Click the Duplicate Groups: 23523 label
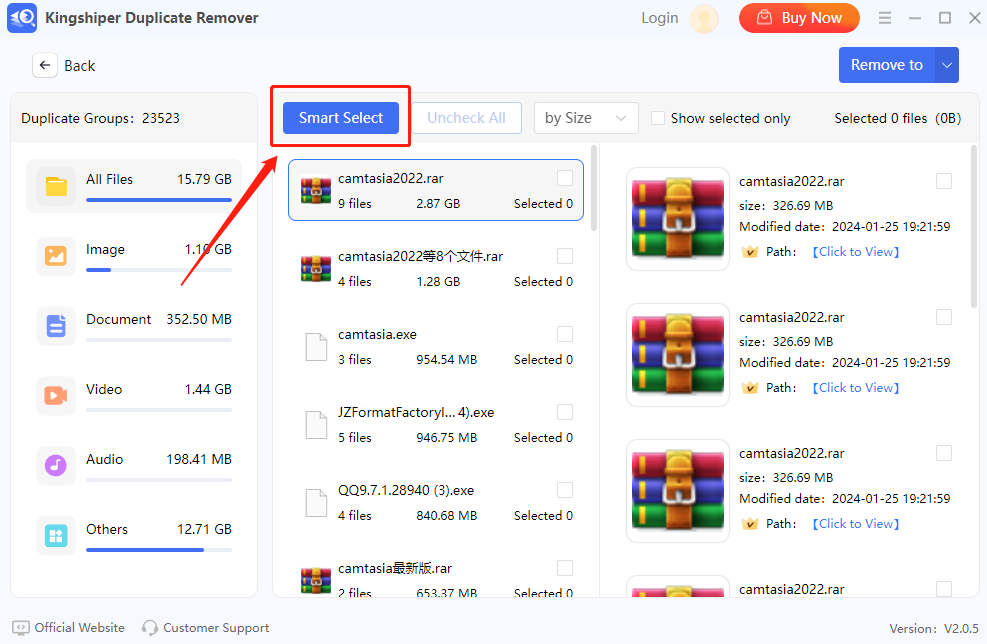The height and width of the screenshot is (644, 987). [x=101, y=118]
